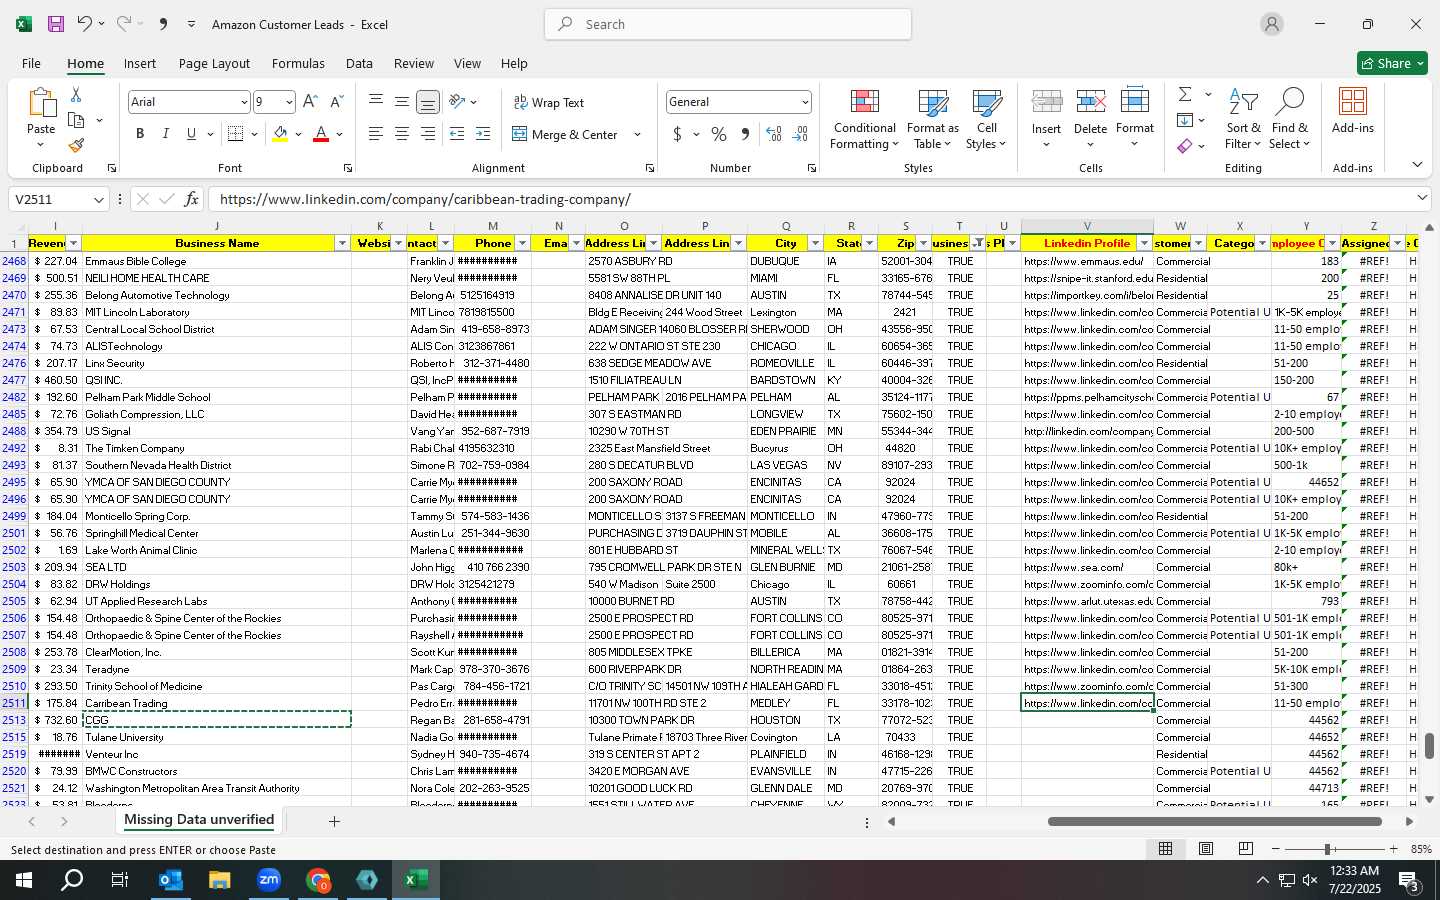Click the Undo arrow icon

click(x=85, y=24)
